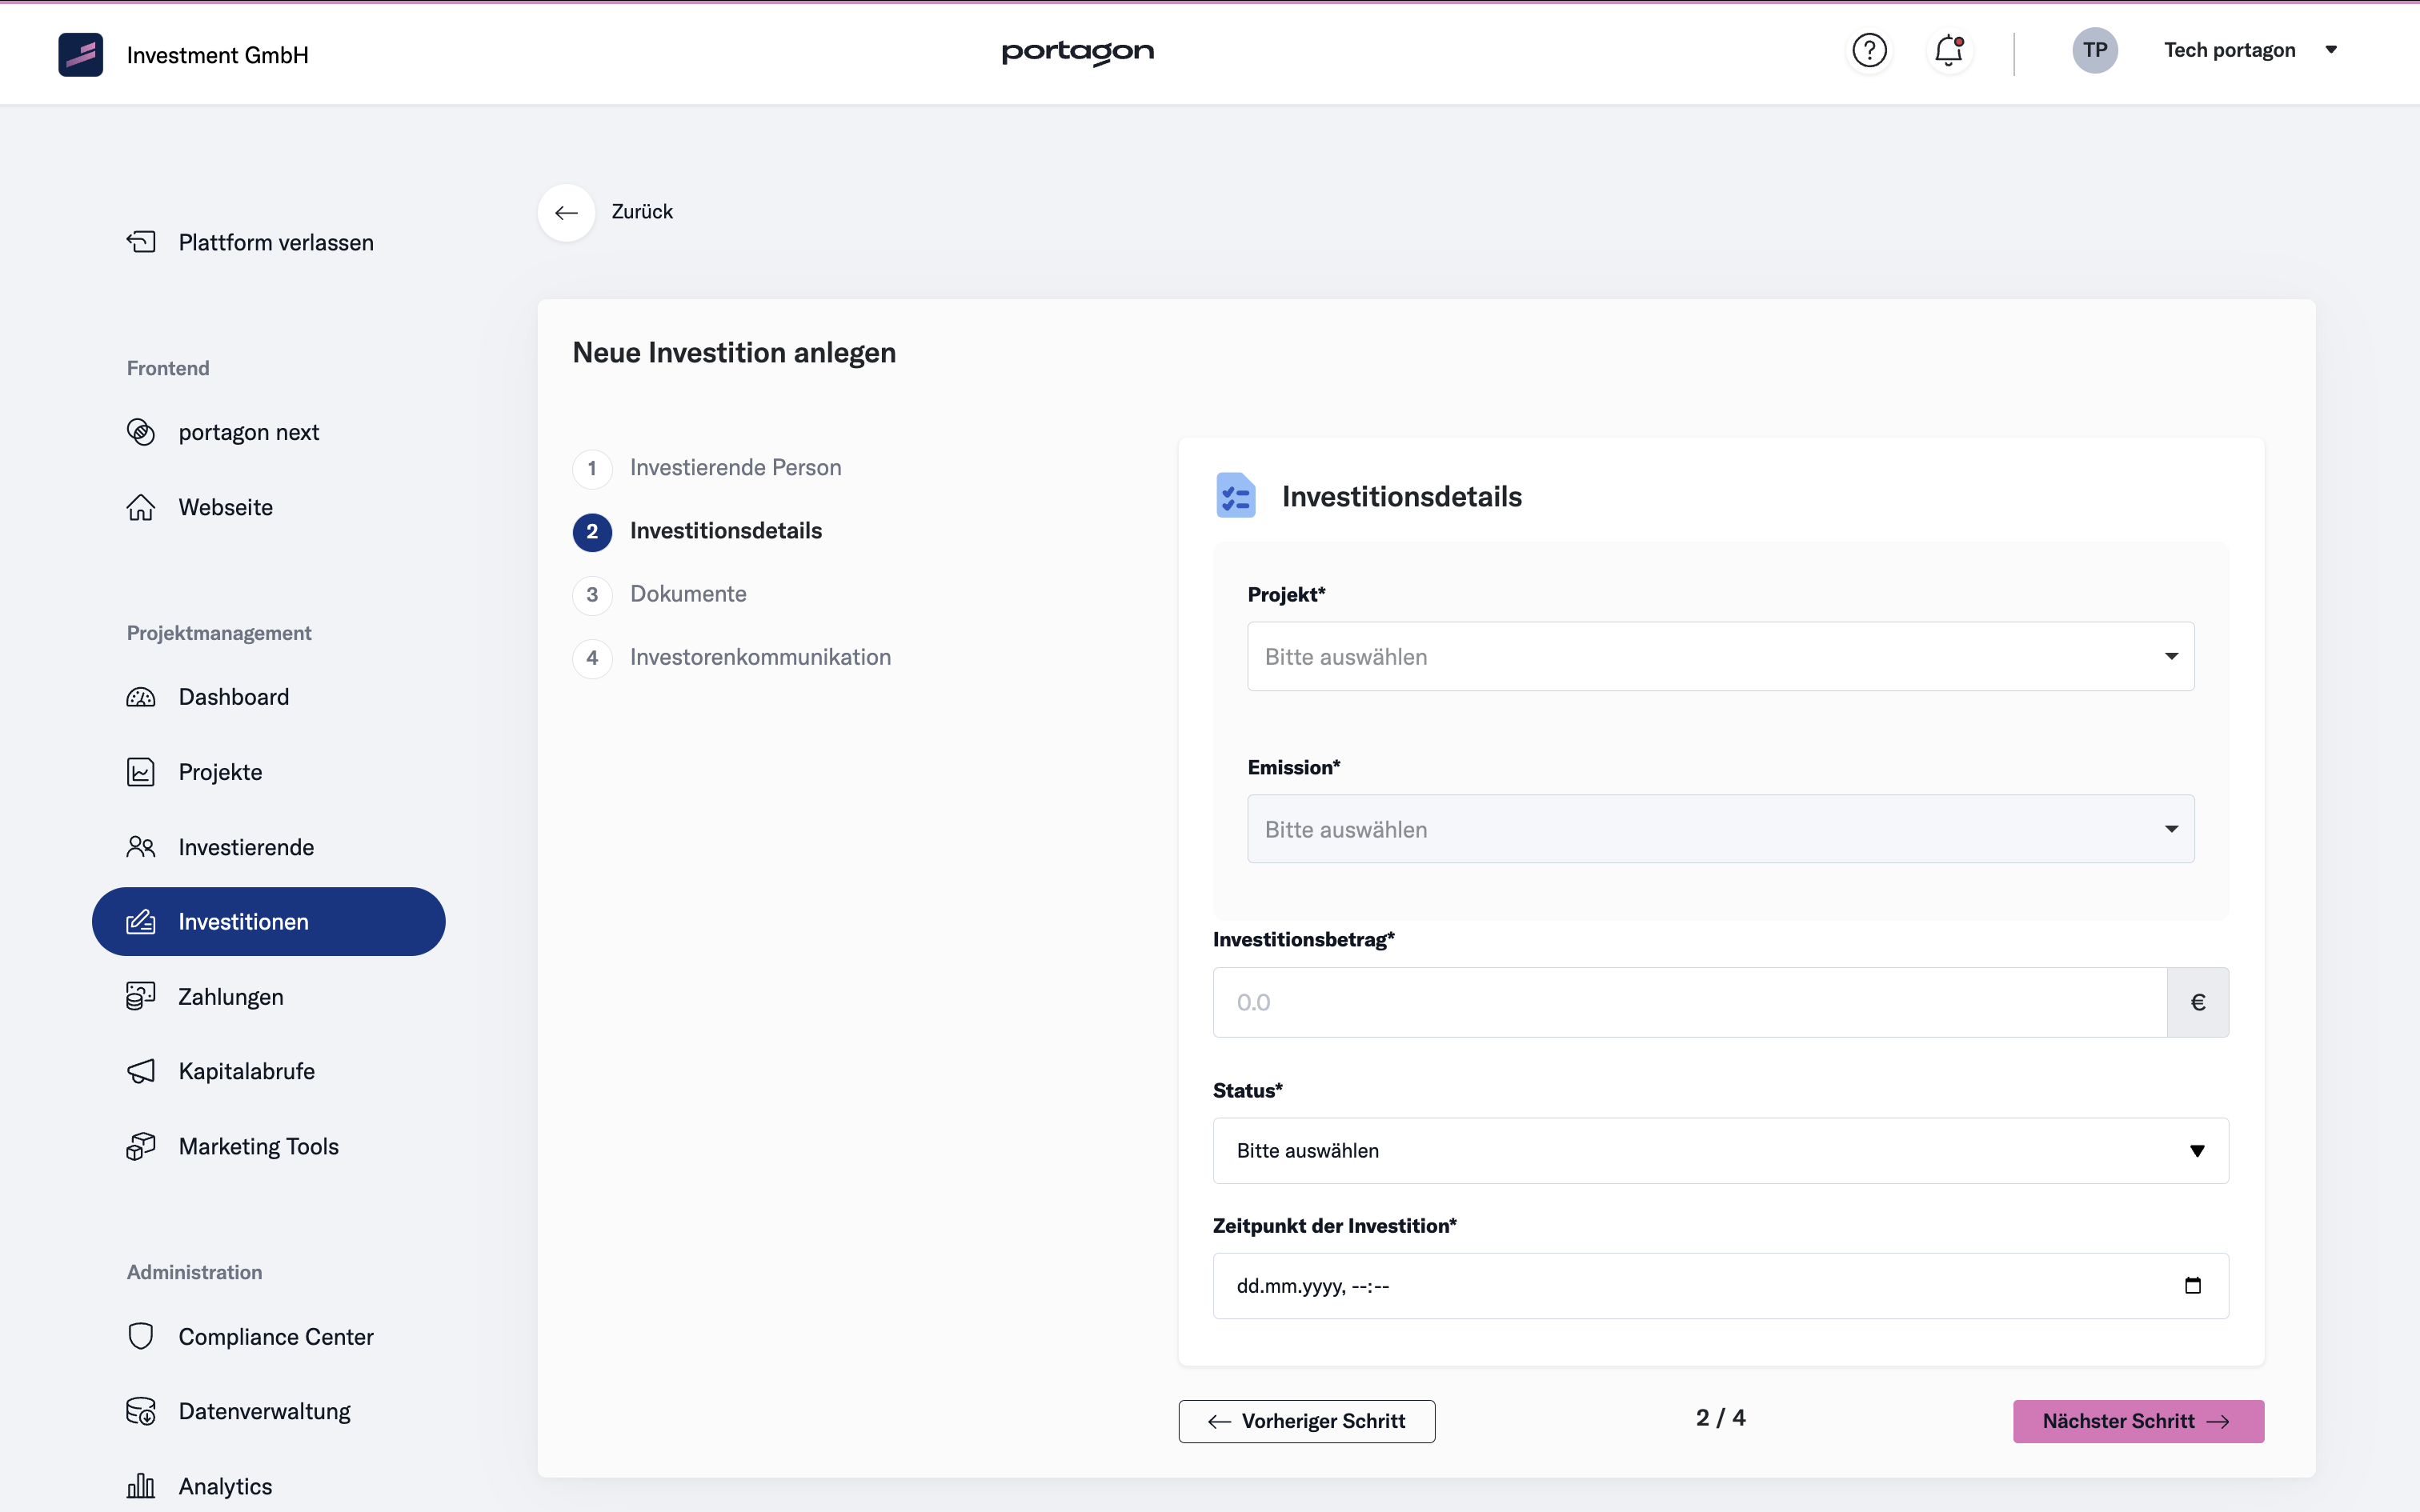2420x1512 pixels.
Task: Navigate to Investierende in sidebar
Action: click(269, 847)
